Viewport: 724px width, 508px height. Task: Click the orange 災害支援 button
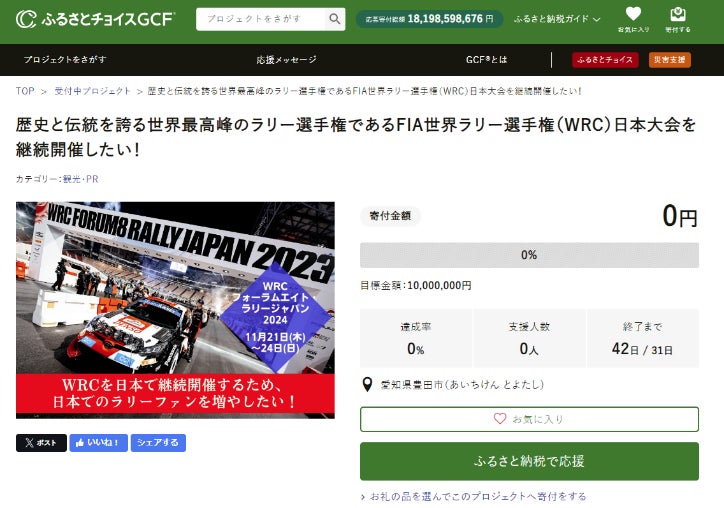tap(670, 60)
